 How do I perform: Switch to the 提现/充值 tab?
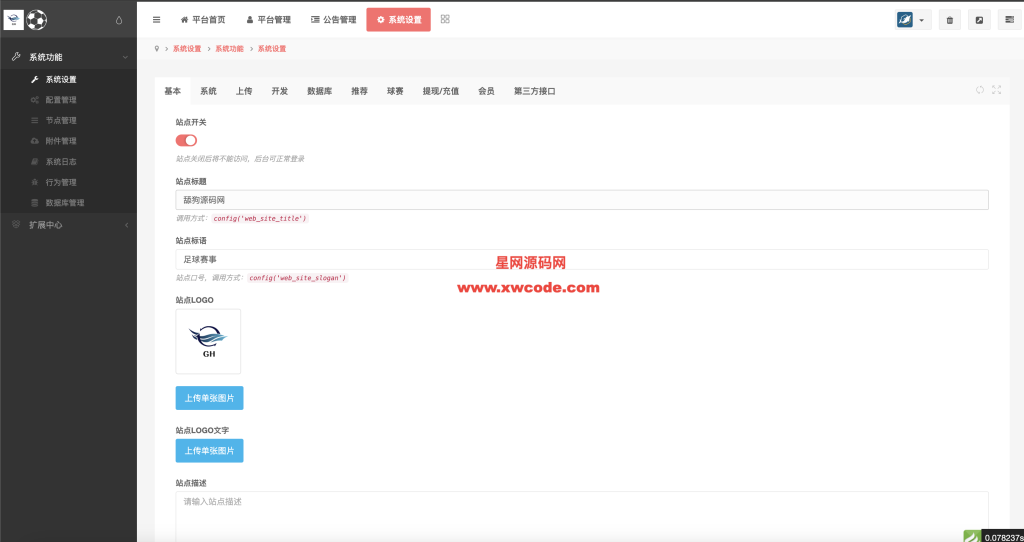(x=440, y=91)
